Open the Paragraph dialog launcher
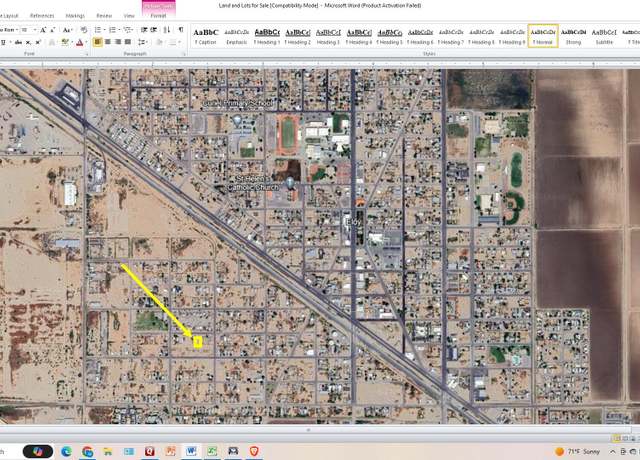Screen dimensions: 640x460 tap(184, 53)
